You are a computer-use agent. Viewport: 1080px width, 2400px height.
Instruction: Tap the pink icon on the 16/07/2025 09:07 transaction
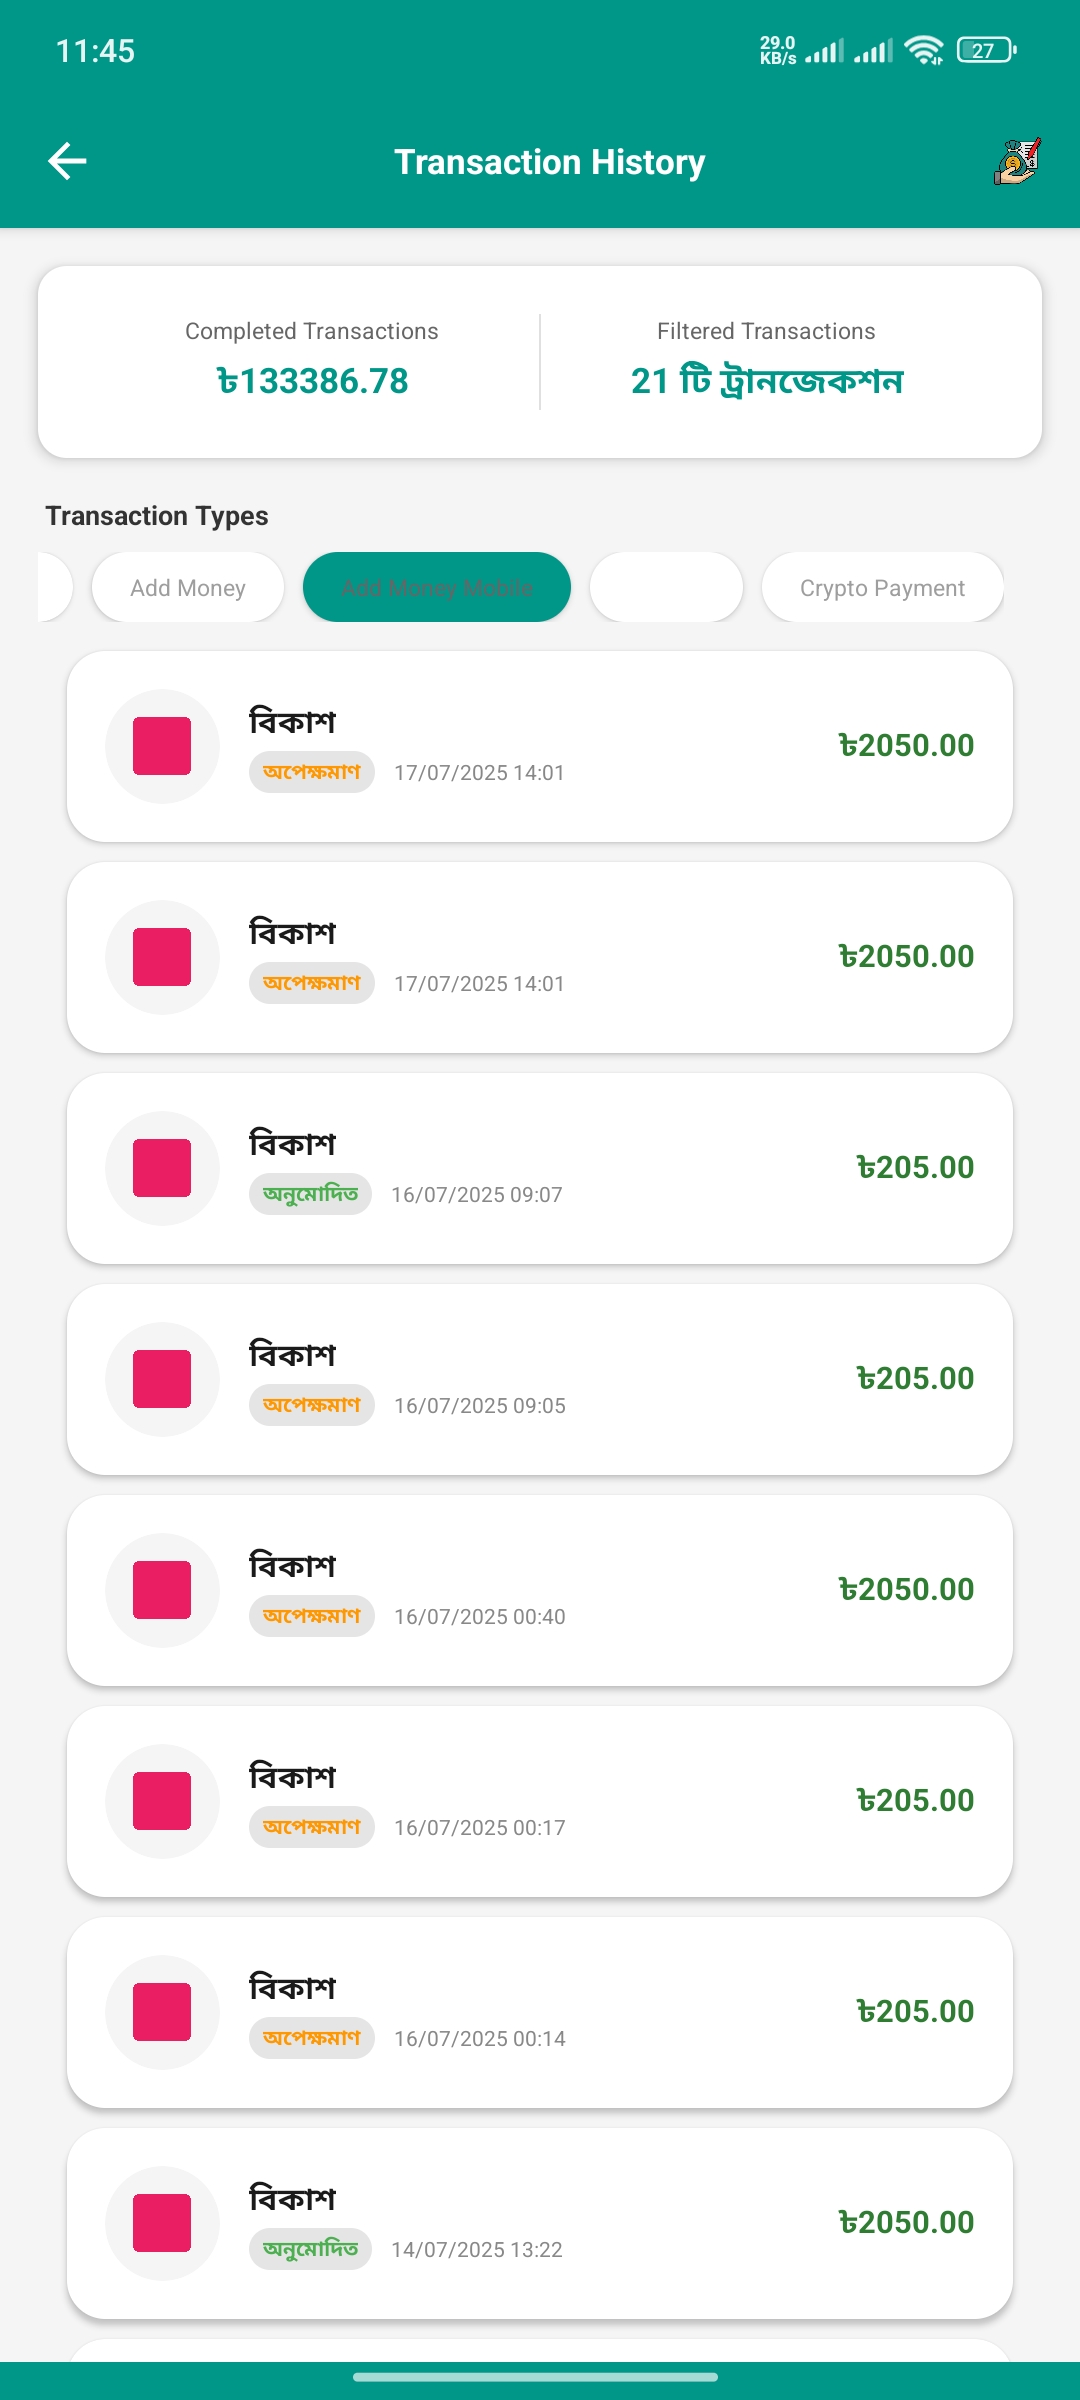tap(162, 1168)
